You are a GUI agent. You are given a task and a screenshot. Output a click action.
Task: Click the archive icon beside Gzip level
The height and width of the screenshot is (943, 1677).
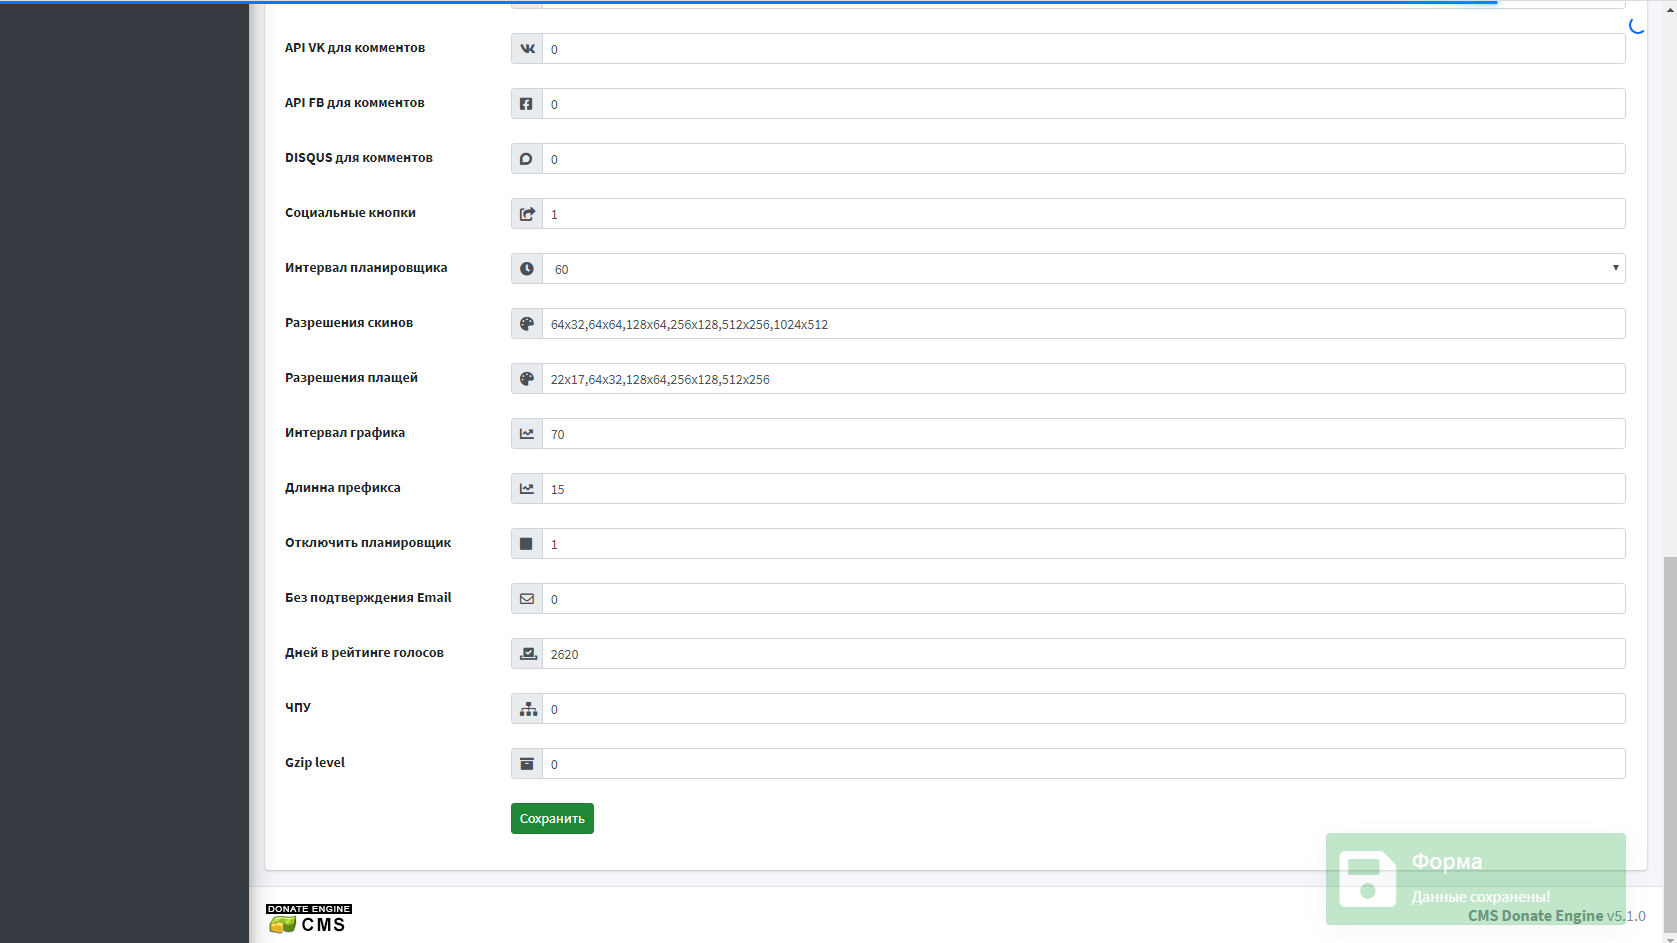527,764
